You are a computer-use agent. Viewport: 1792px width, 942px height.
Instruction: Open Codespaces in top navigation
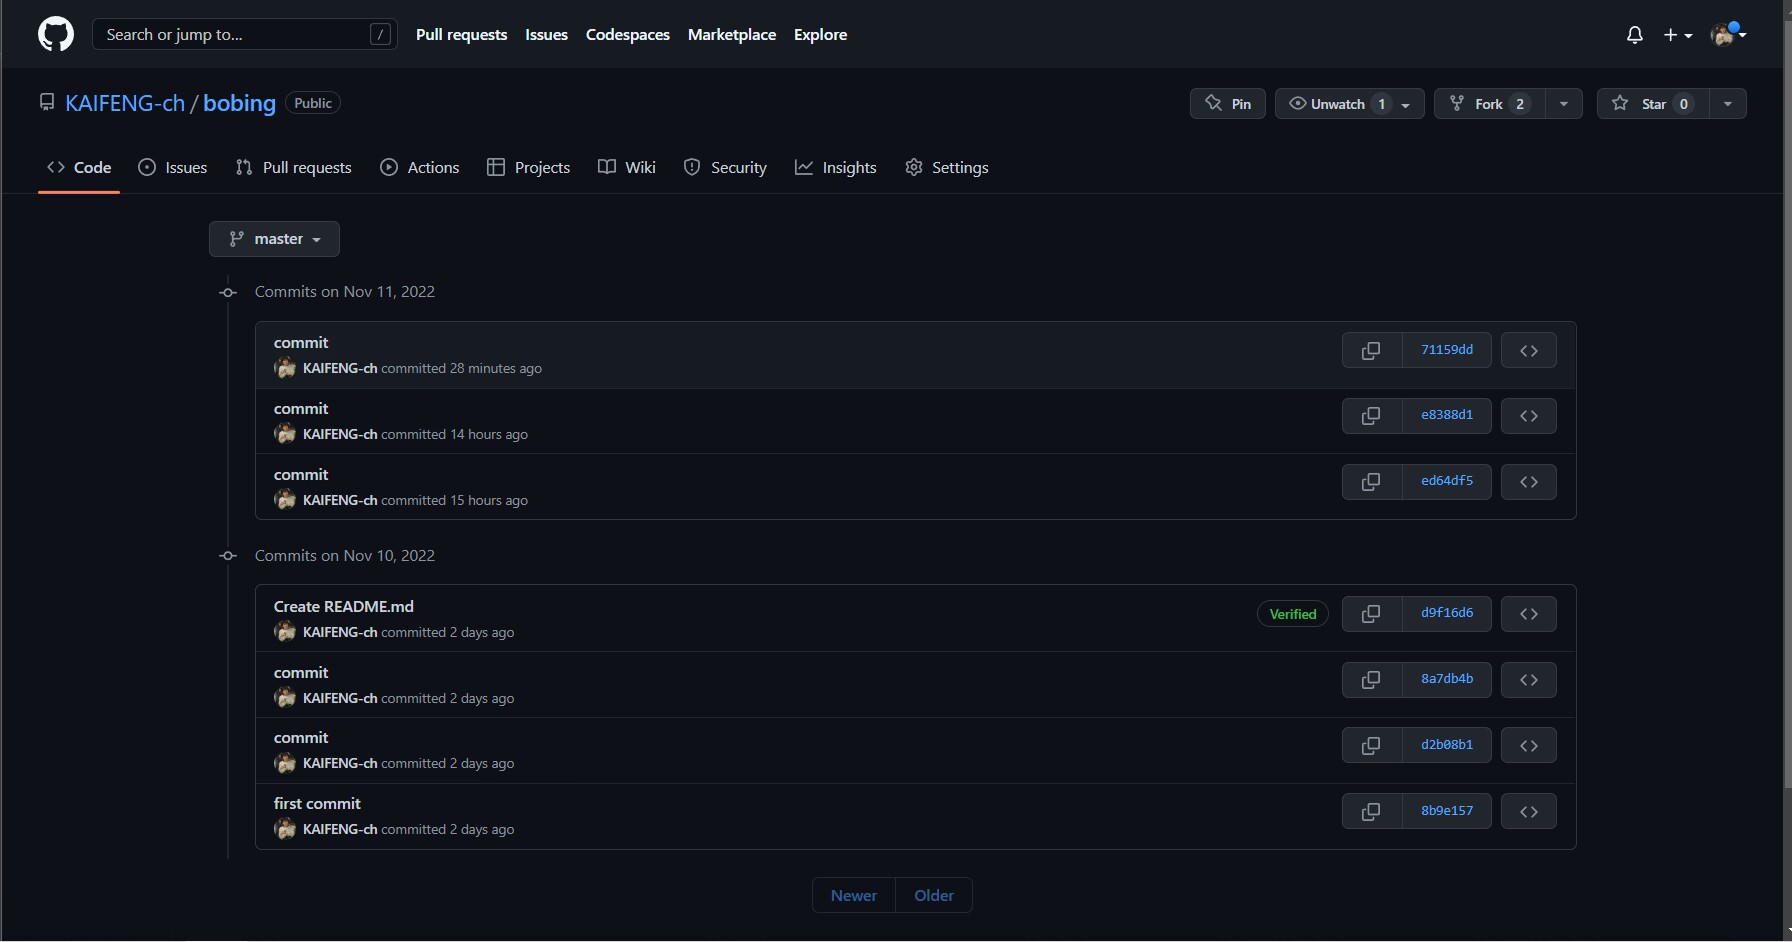(627, 34)
